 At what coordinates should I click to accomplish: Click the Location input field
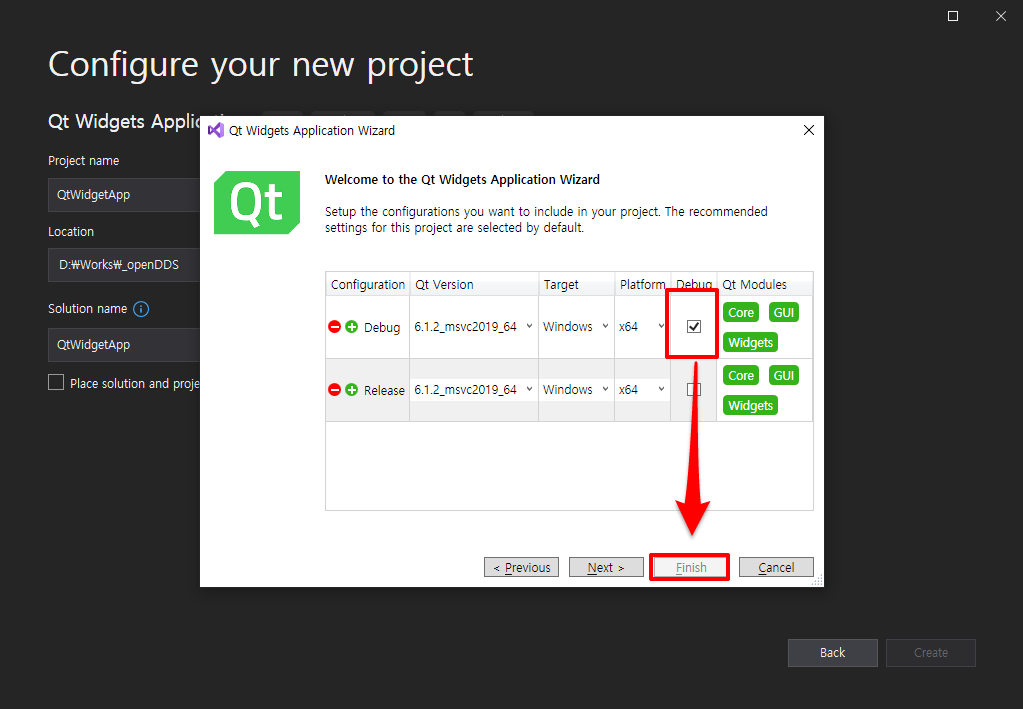coord(124,265)
